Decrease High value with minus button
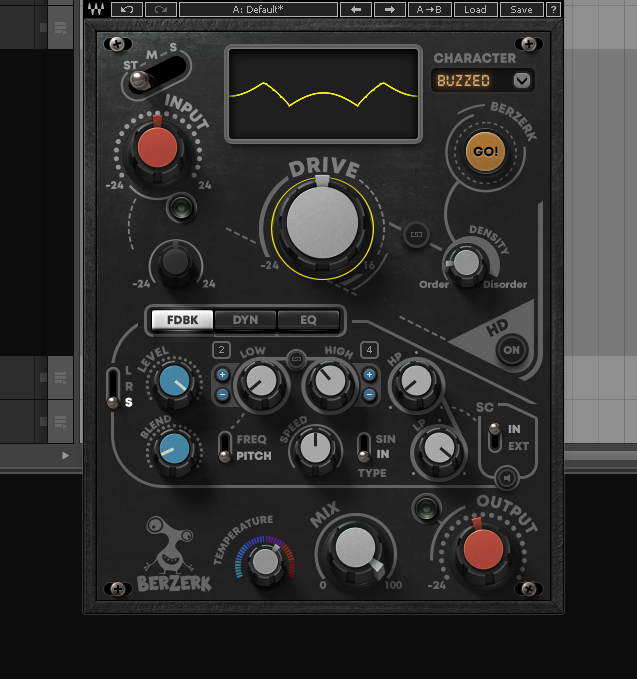Screen dimensions: 637x679 (x=369, y=394)
